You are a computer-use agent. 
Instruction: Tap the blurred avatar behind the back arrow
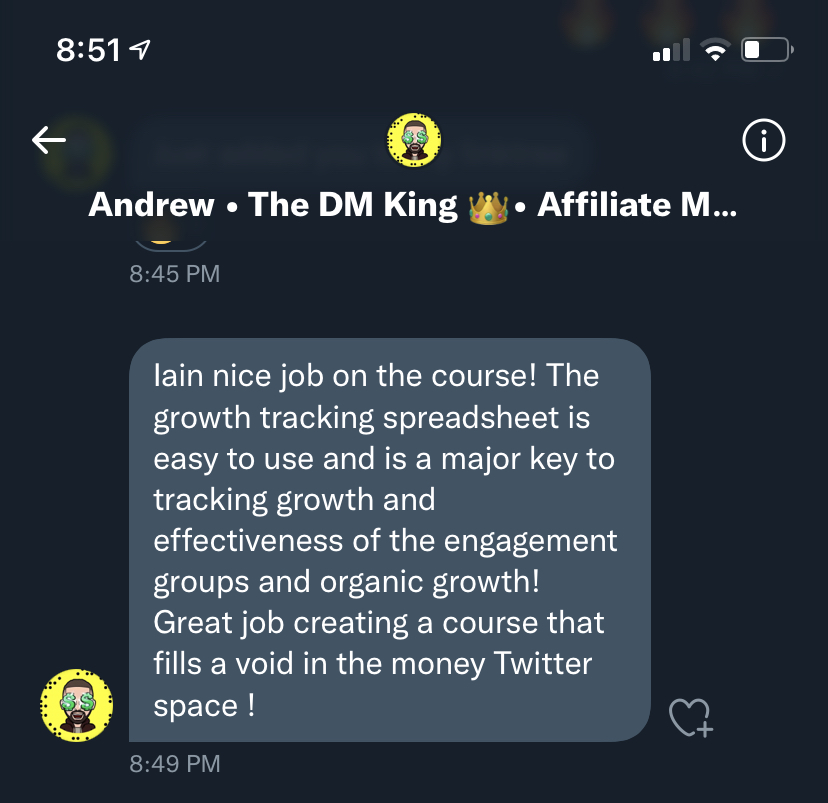point(77,155)
